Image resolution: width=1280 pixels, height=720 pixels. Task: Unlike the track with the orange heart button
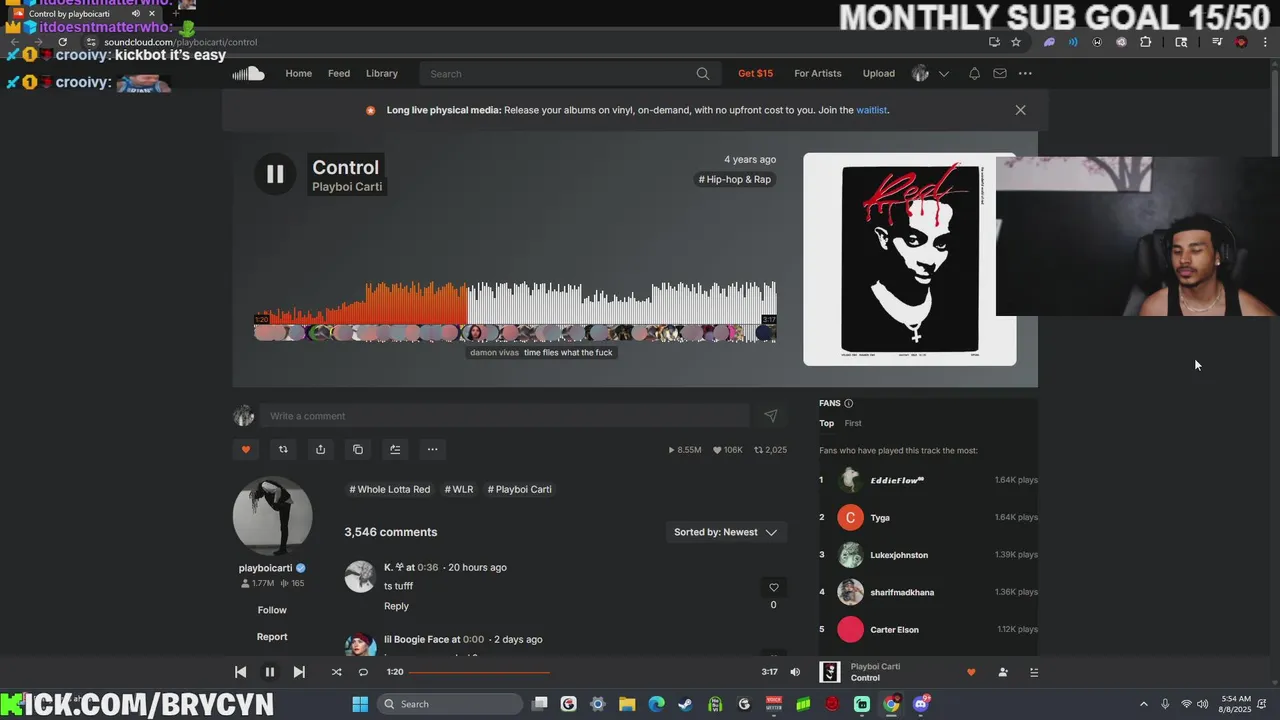(x=246, y=449)
